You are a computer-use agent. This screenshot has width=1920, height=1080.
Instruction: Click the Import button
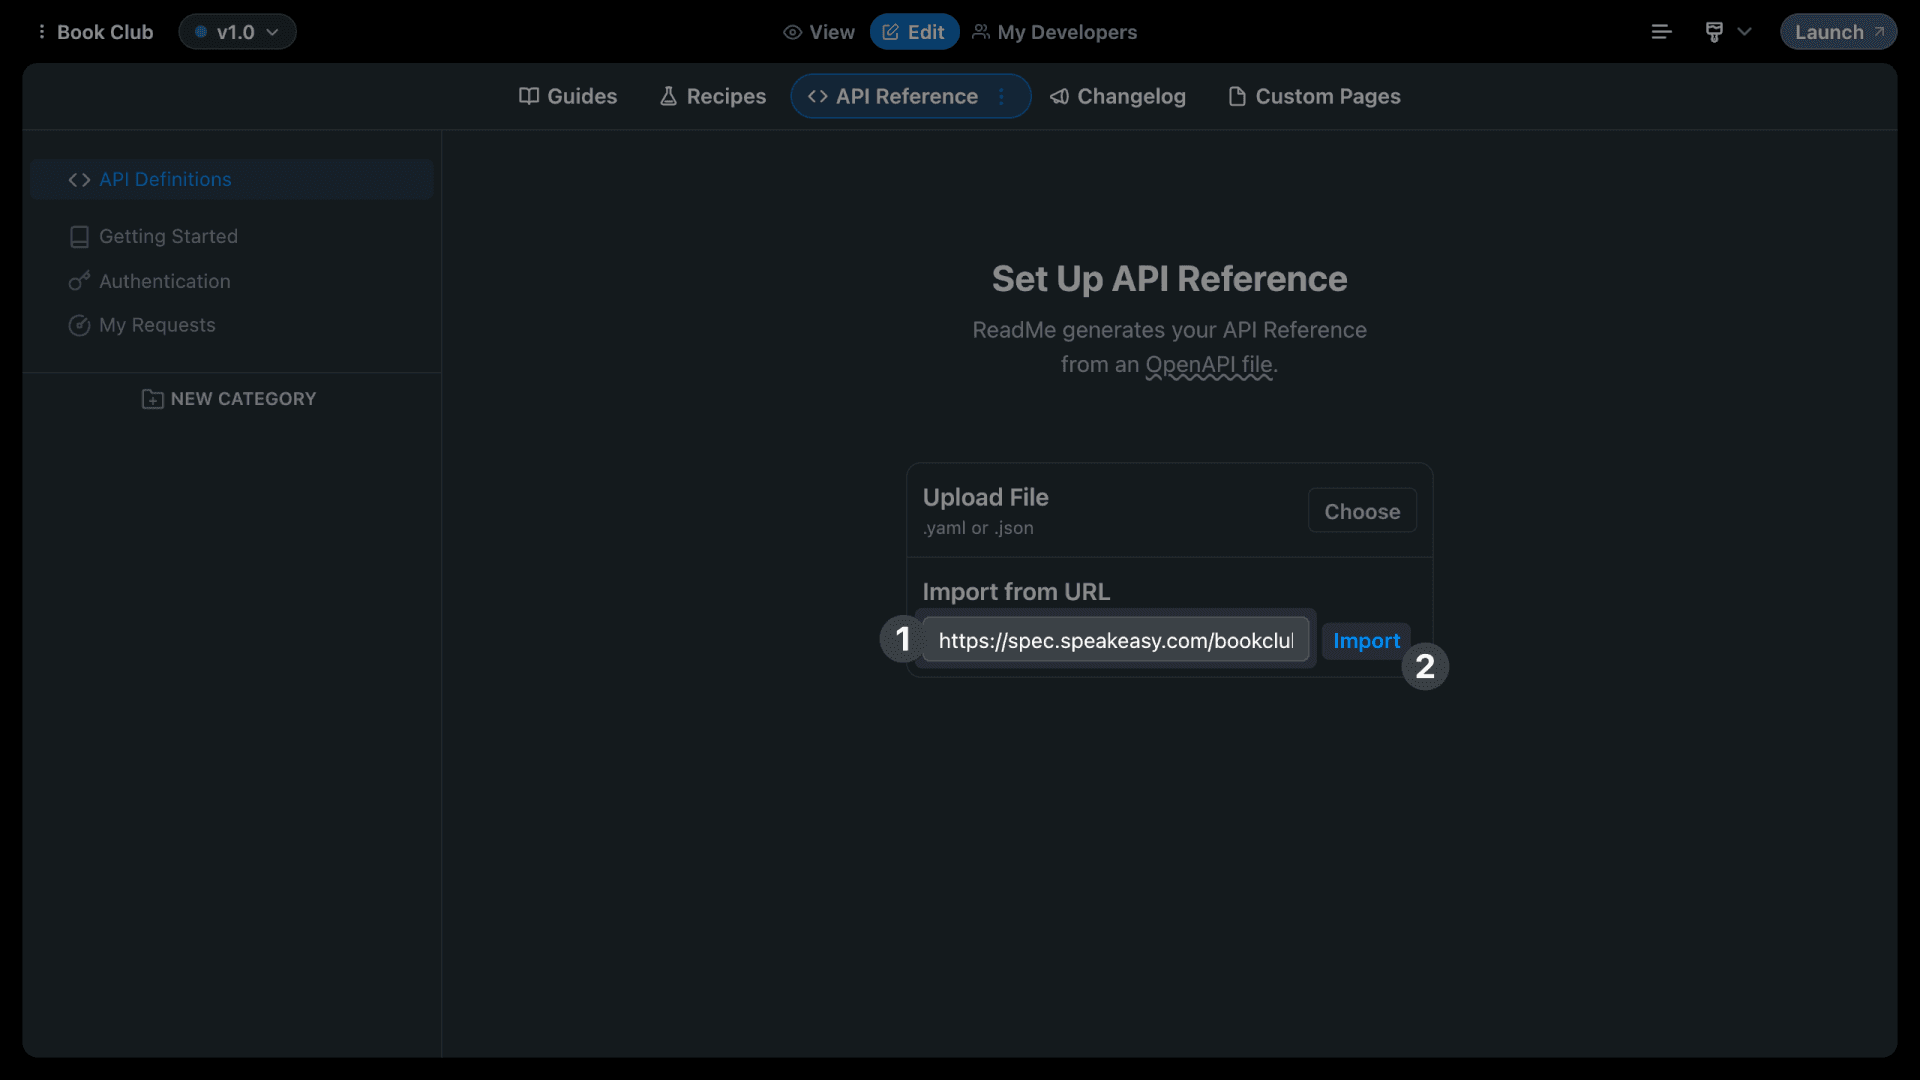(x=1366, y=641)
